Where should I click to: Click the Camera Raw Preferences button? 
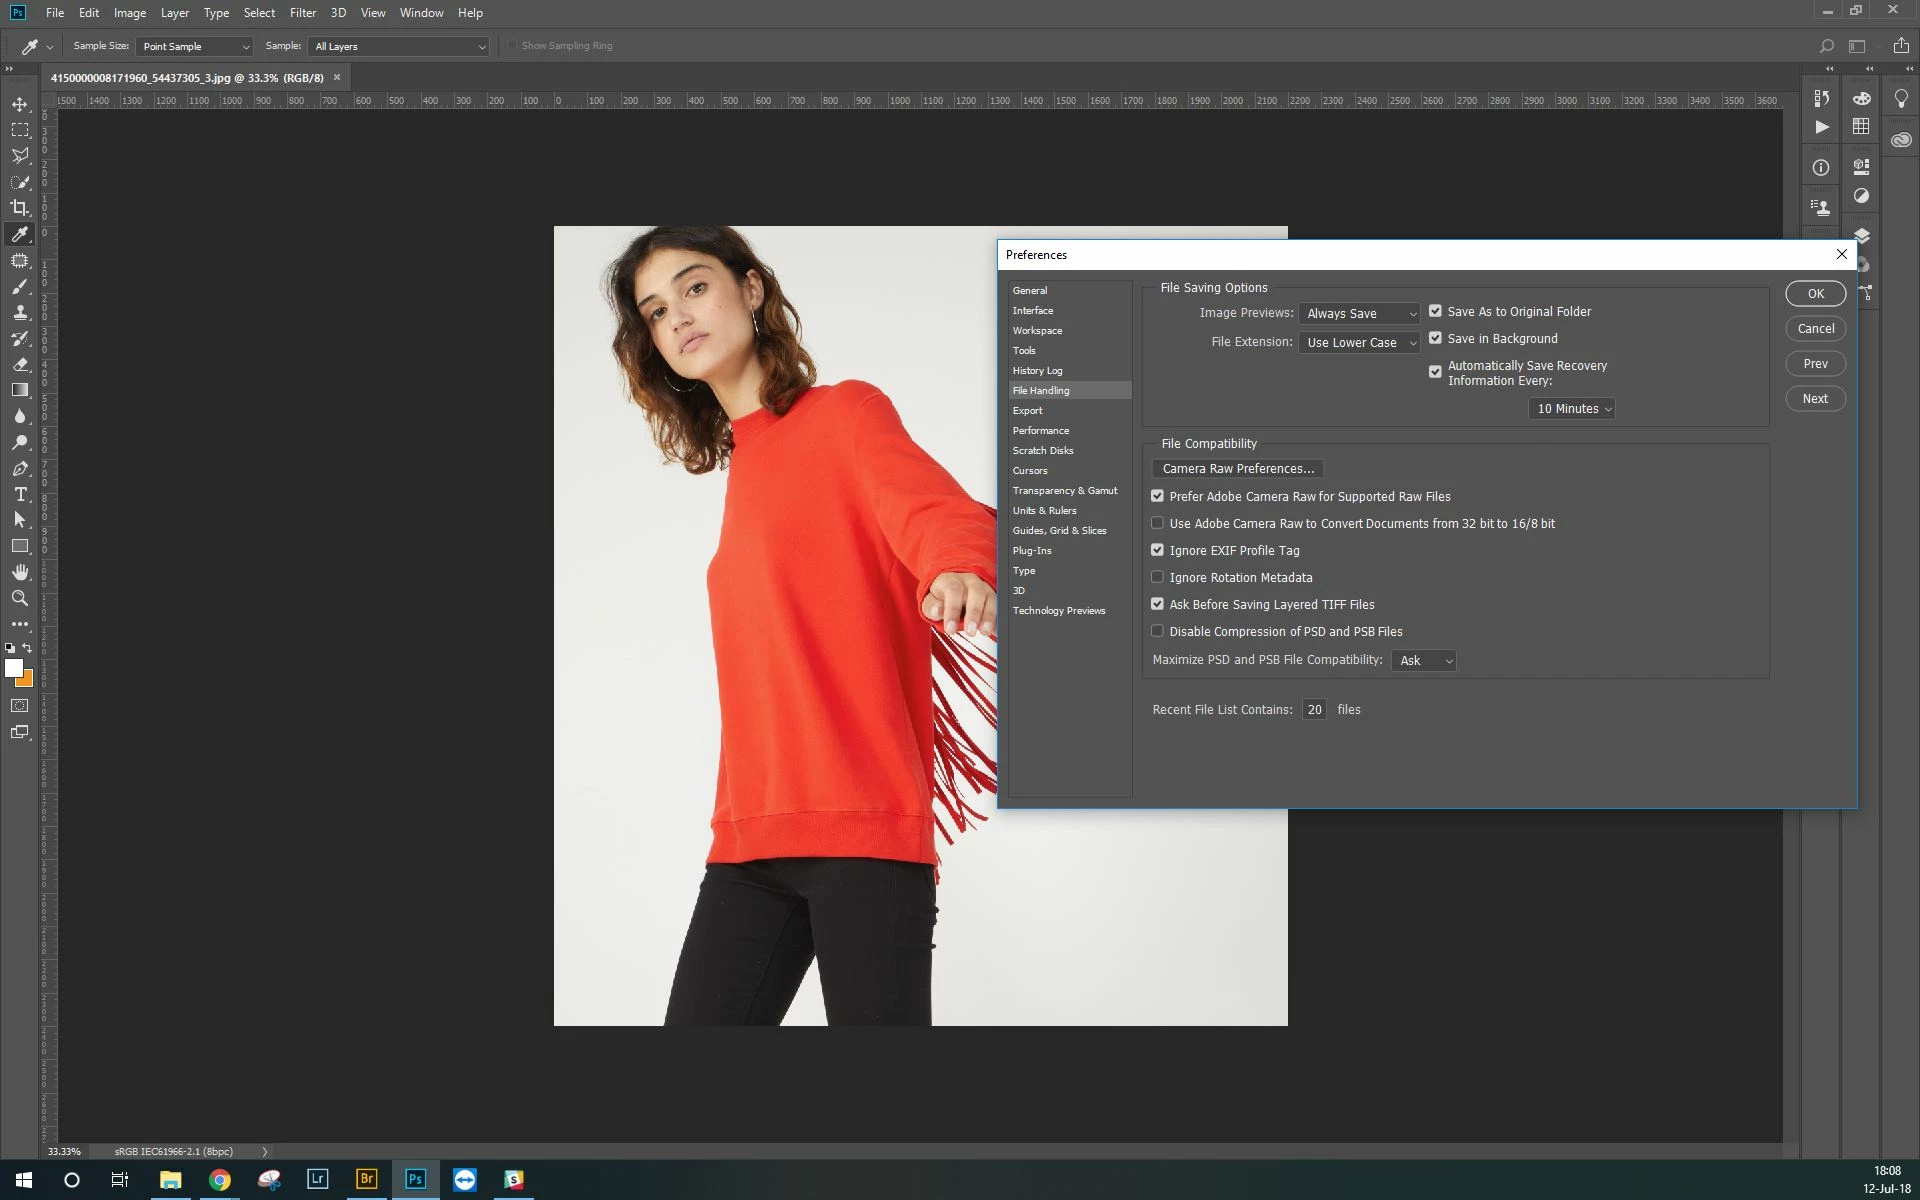(x=1237, y=469)
